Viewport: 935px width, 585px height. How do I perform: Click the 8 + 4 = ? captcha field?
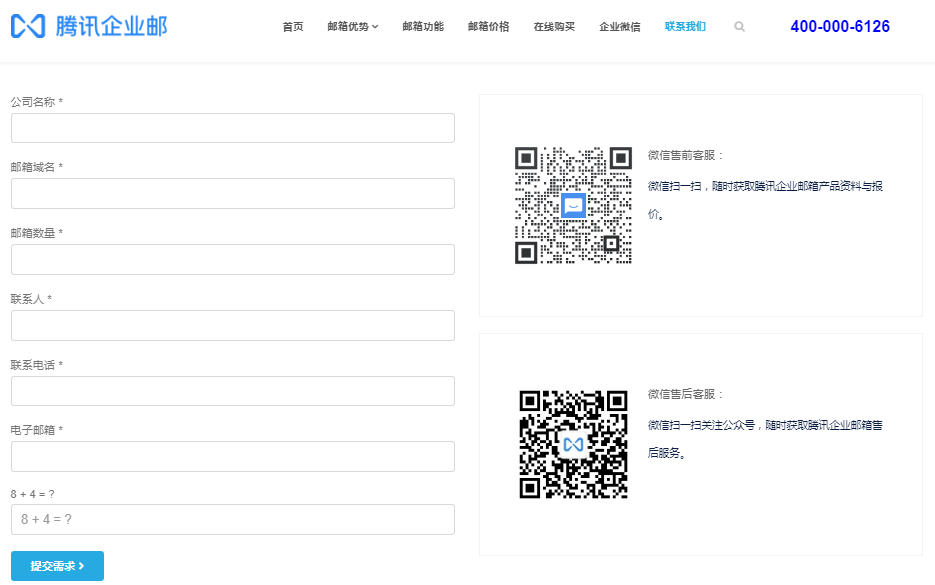(x=233, y=519)
